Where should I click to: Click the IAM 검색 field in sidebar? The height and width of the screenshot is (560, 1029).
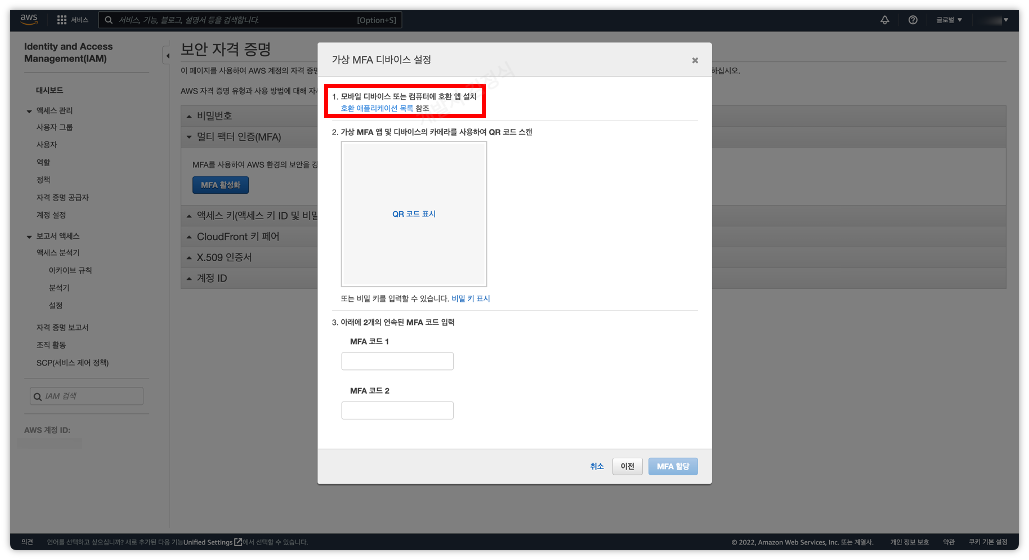(87, 397)
